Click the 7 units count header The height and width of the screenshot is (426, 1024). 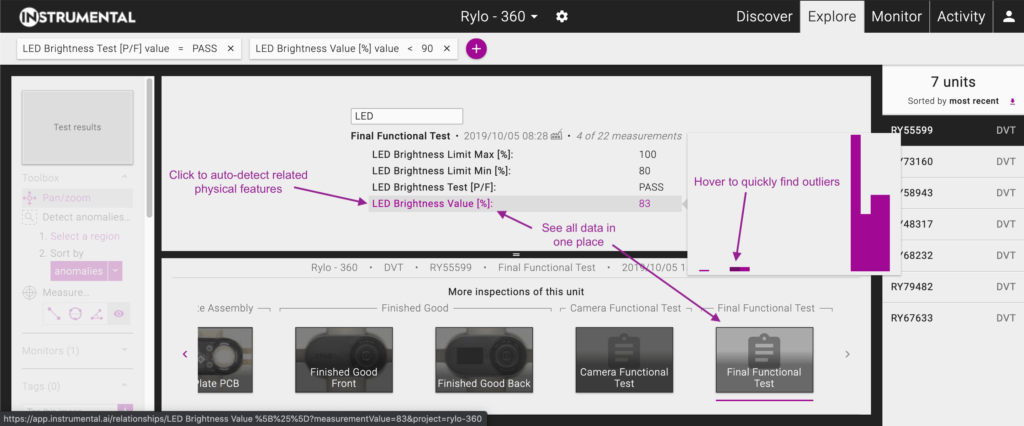tap(953, 82)
